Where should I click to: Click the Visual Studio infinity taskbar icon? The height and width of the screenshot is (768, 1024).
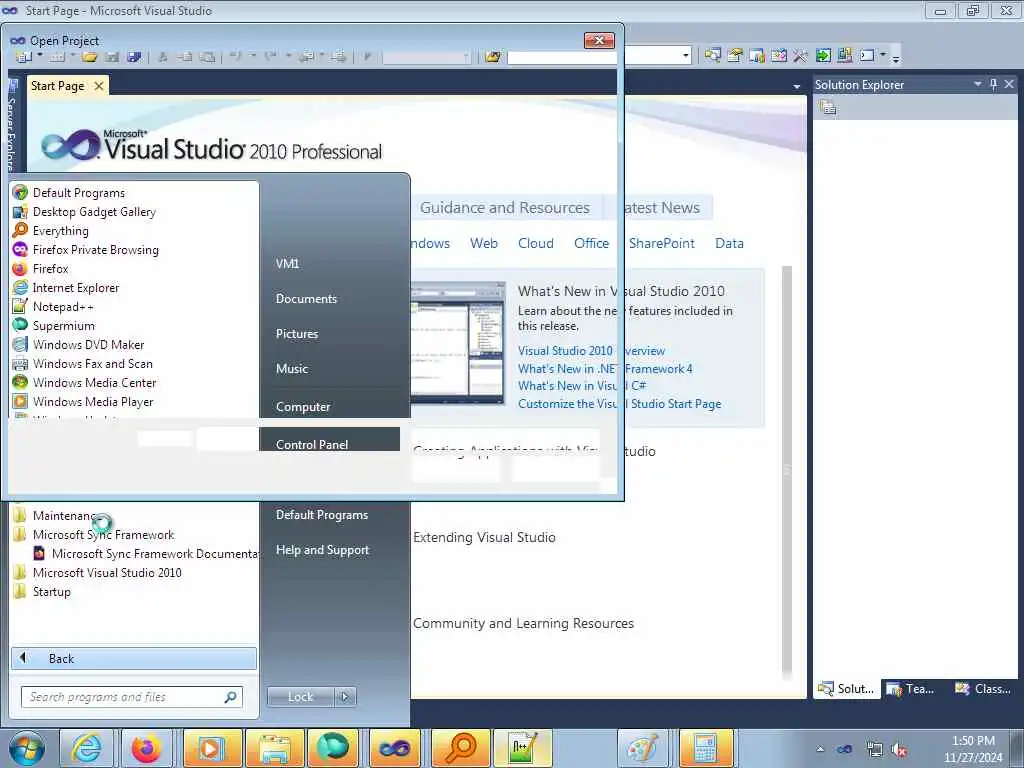pyautogui.click(x=395, y=748)
